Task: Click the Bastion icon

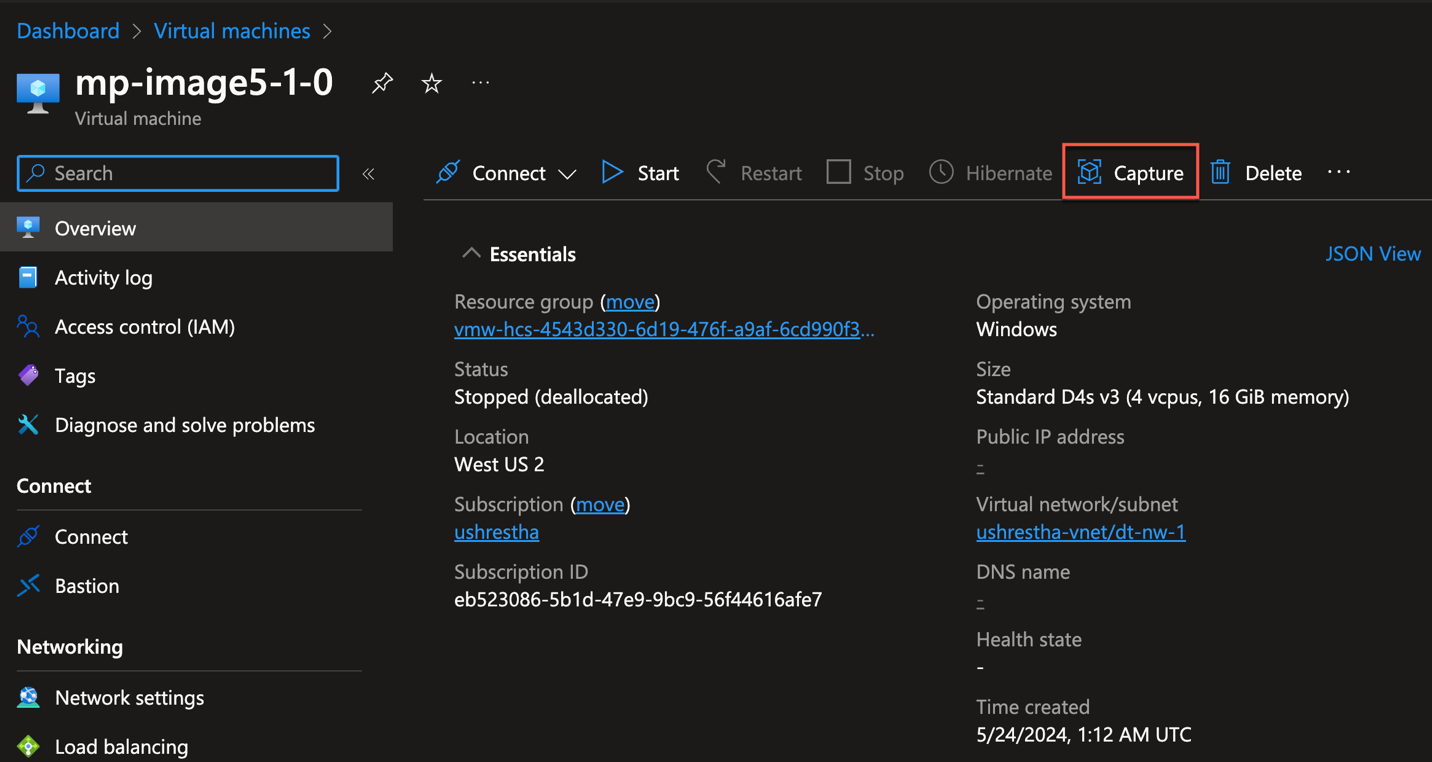Action: 28,585
